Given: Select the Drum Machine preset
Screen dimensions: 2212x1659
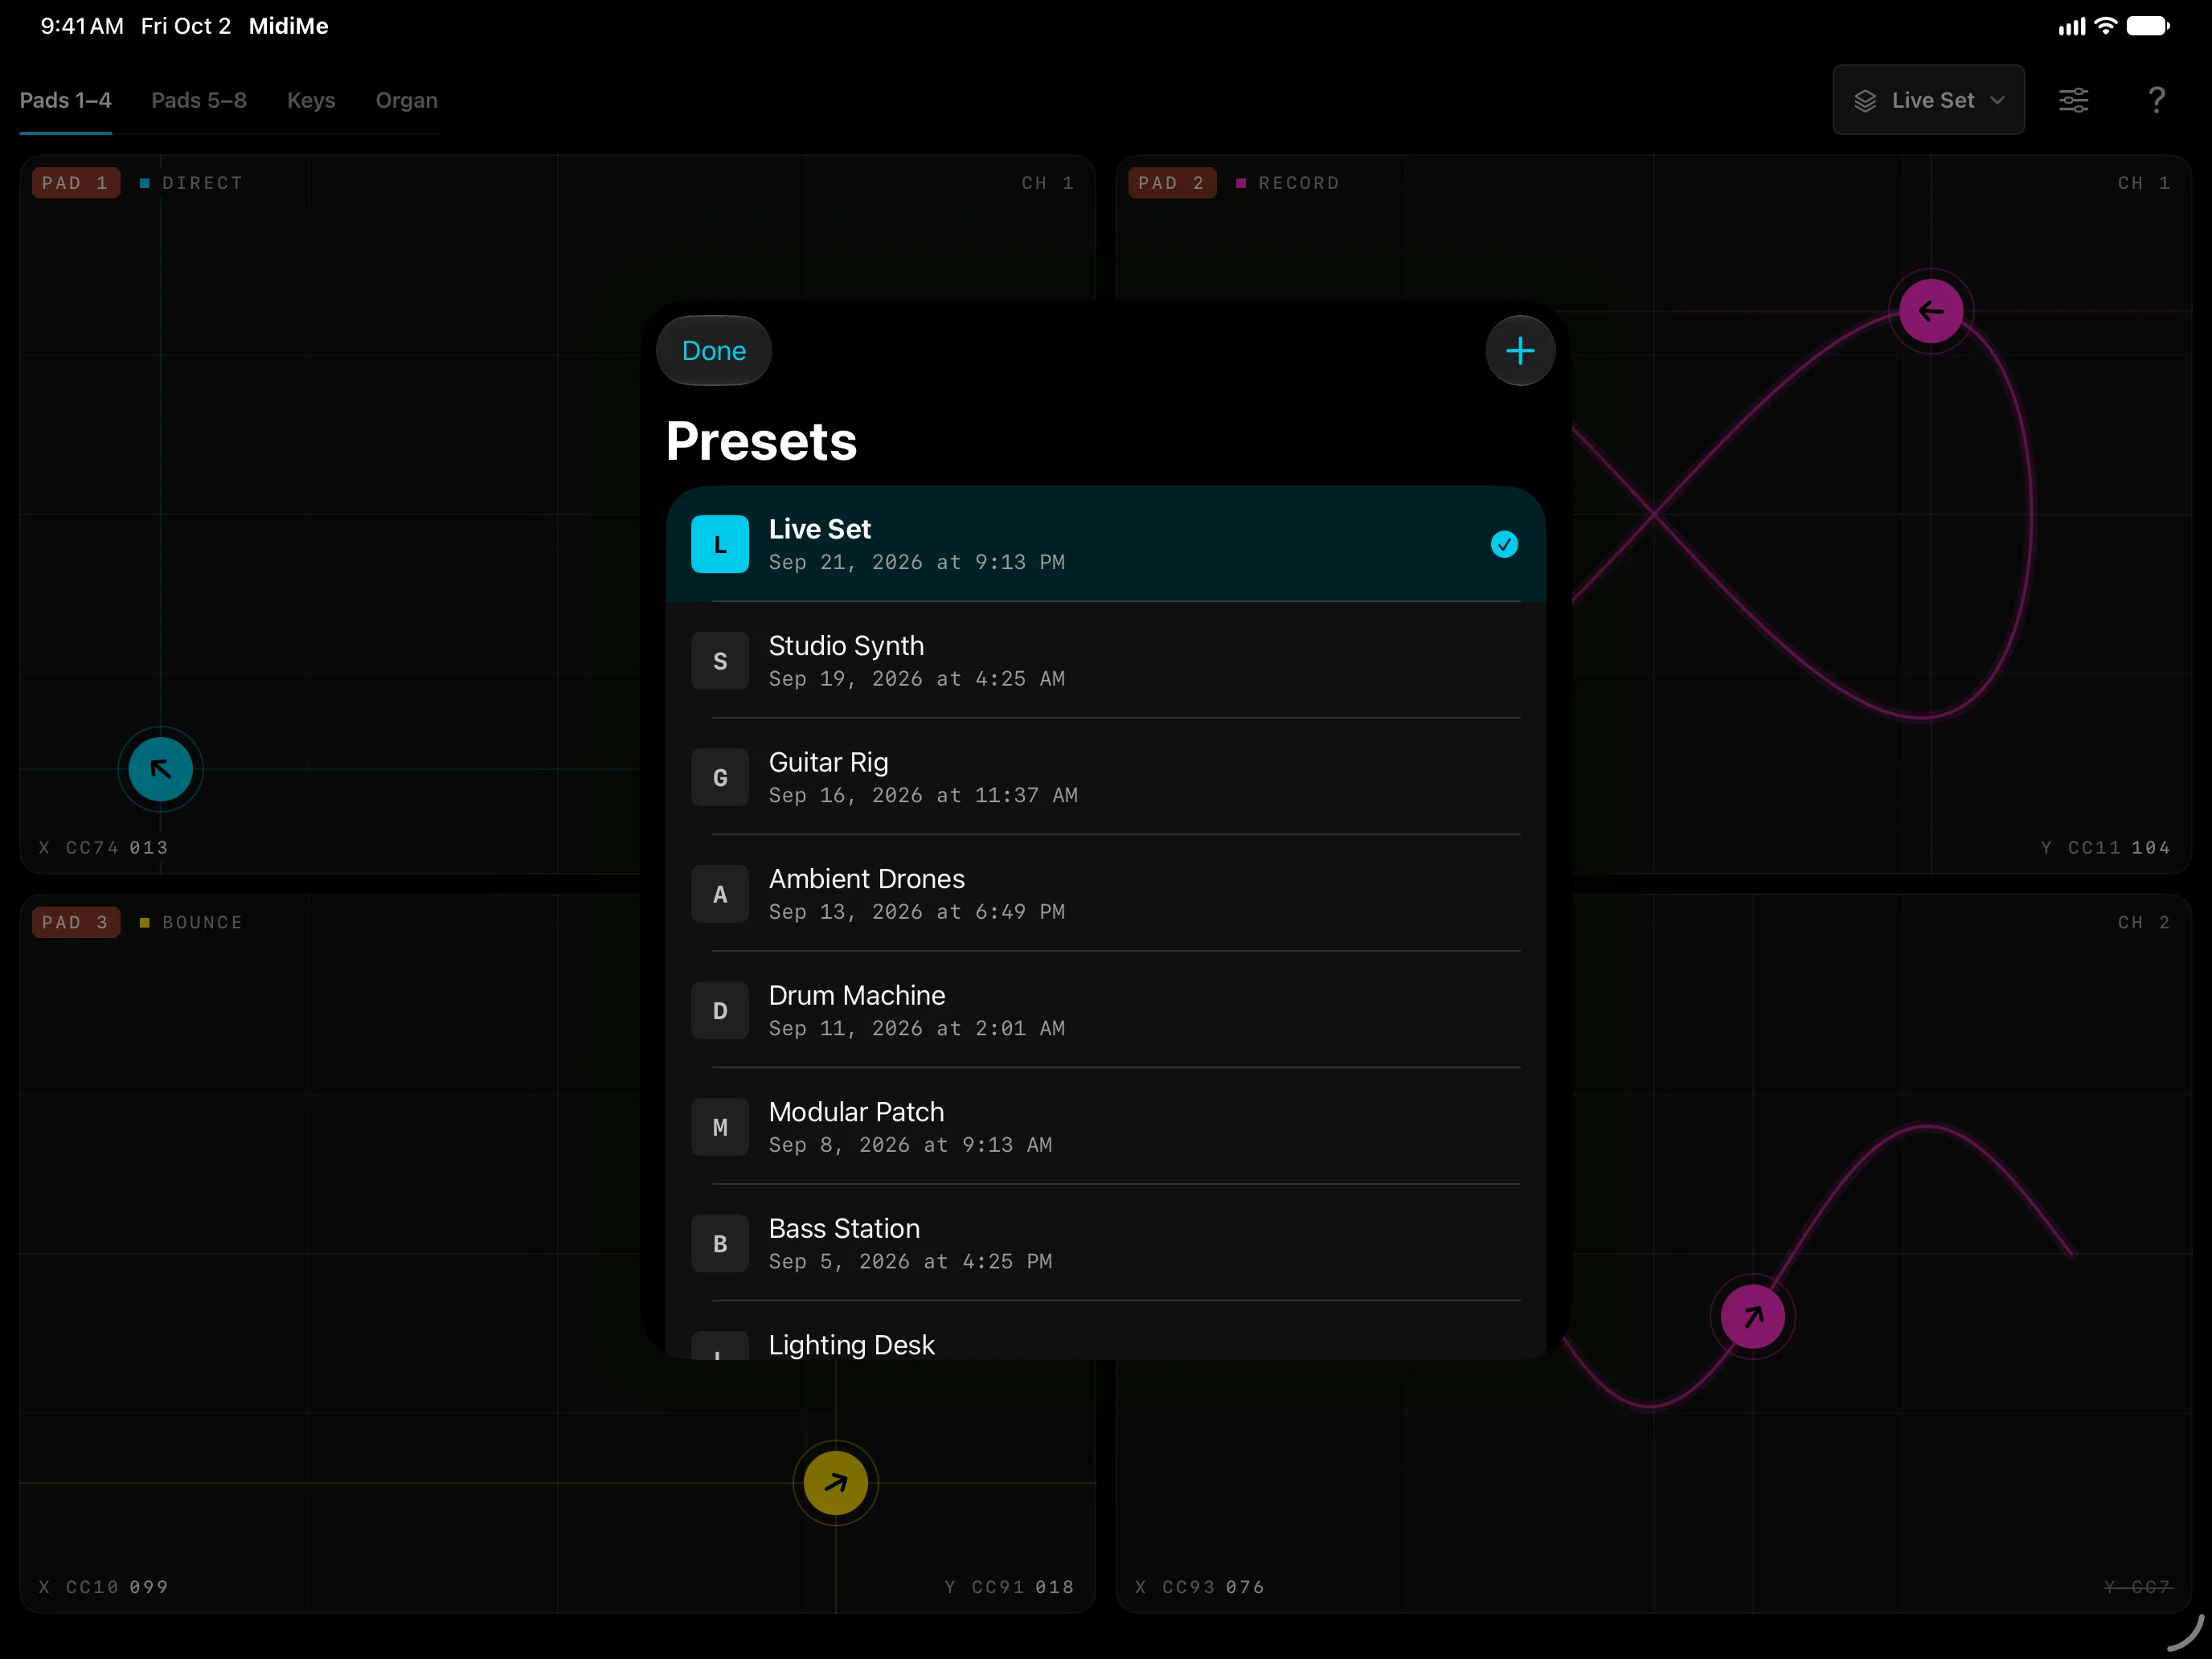Looking at the screenshot, I should (x=1106, y=1010).
